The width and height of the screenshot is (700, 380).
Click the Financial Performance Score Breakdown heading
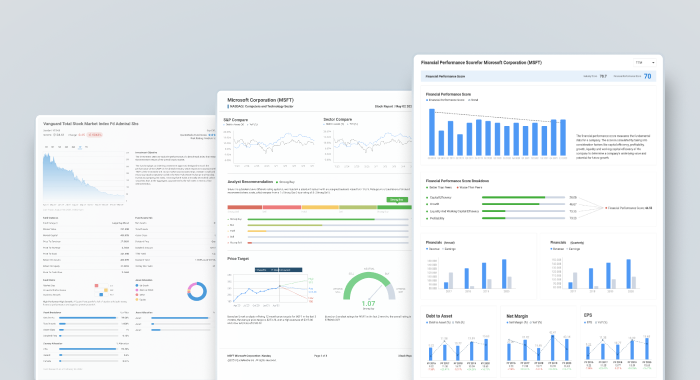[x=457, y=181]
